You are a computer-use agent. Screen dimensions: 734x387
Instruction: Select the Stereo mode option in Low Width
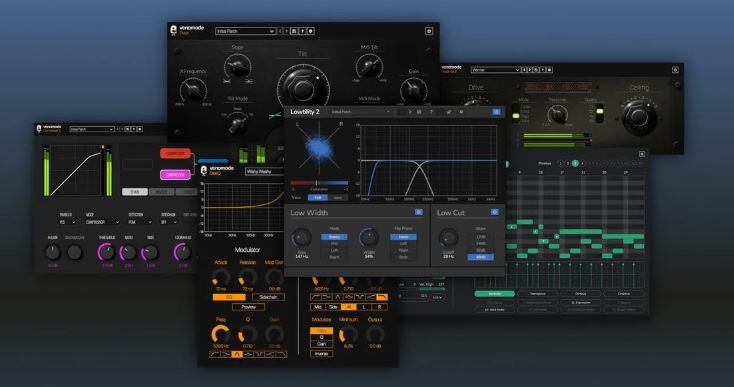(x=334, y=237)
